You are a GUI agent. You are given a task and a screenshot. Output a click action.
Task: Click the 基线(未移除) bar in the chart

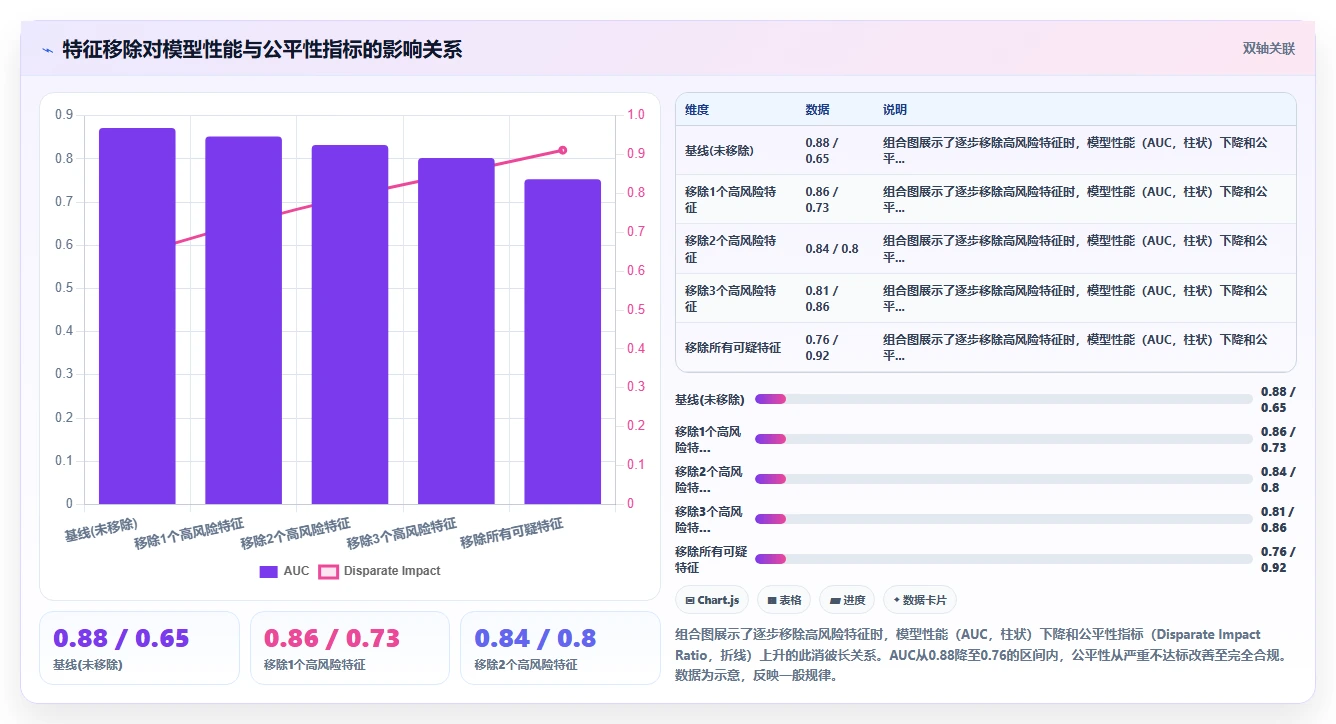click(x=137, y=316)
